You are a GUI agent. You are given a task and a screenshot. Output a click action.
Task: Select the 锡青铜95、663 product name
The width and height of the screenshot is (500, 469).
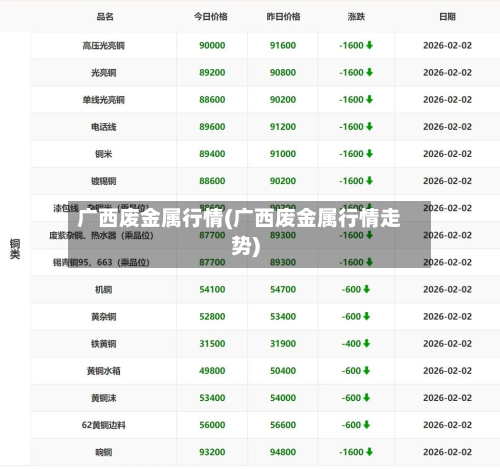pyautogui.click(x=101, y=262)
